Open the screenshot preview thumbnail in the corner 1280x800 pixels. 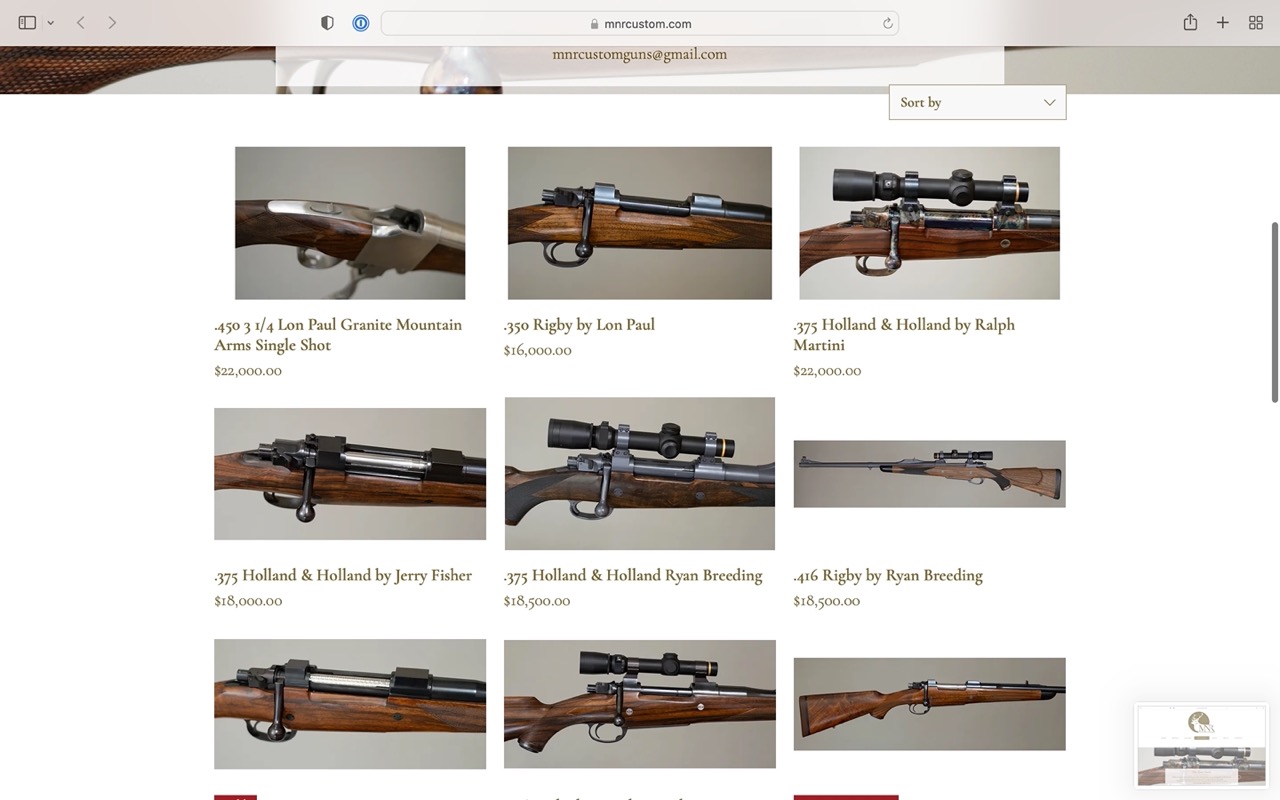click(1201, 746)
